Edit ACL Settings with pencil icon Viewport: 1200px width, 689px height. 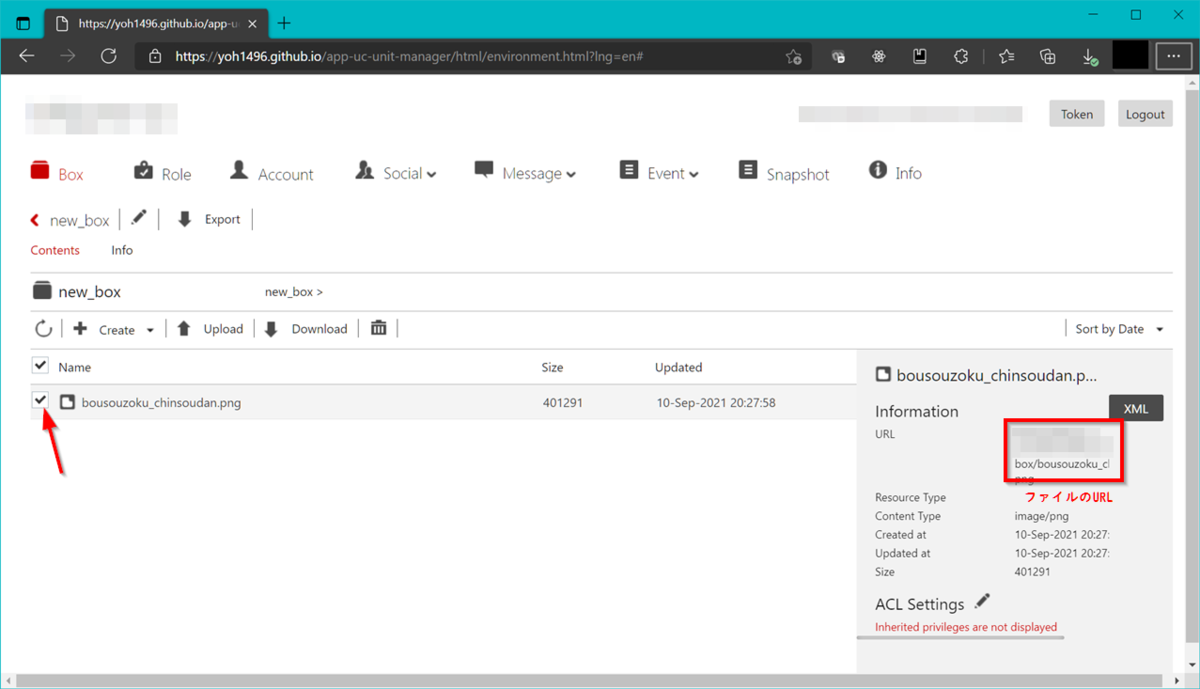[x=982, y=601]
